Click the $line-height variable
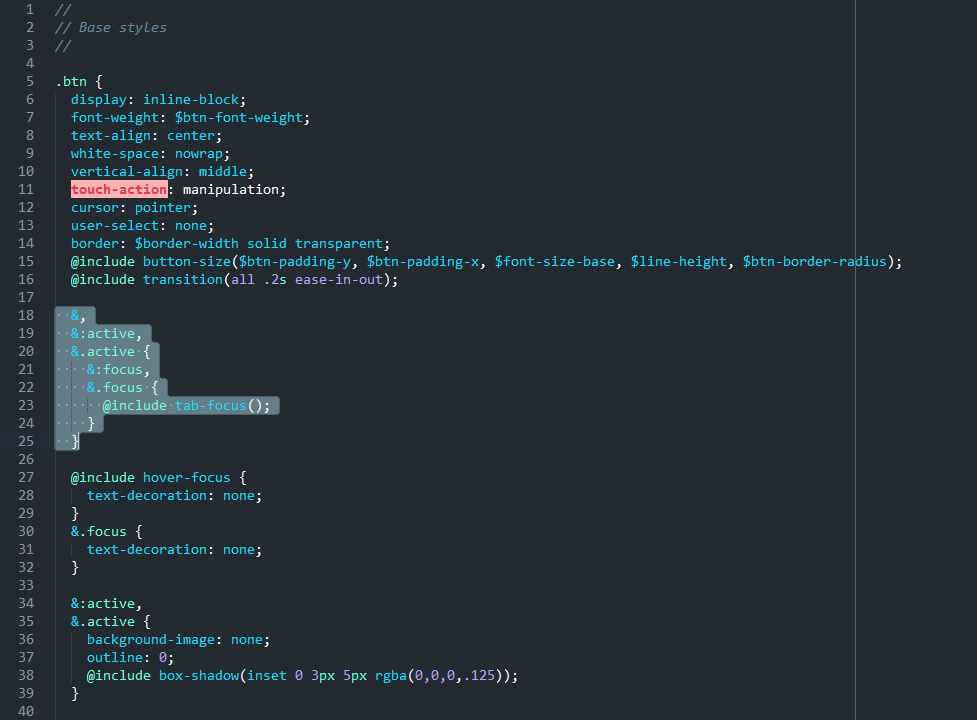This screenshot has width=977, height=720. tap(679, 262)
